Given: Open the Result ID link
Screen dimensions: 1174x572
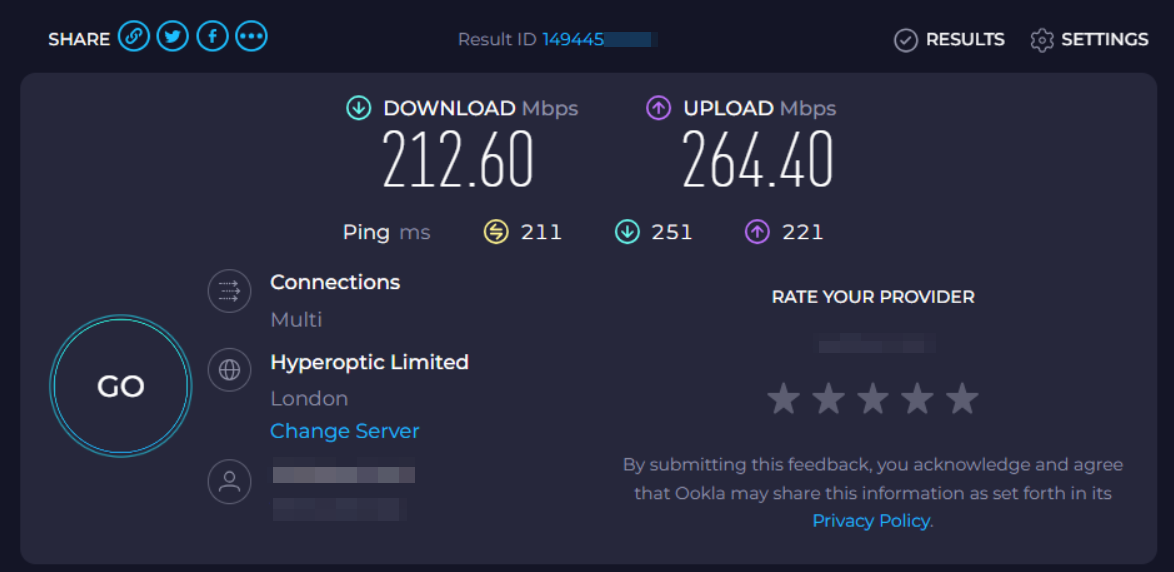Looking at the screenshot, I should 597,40.
